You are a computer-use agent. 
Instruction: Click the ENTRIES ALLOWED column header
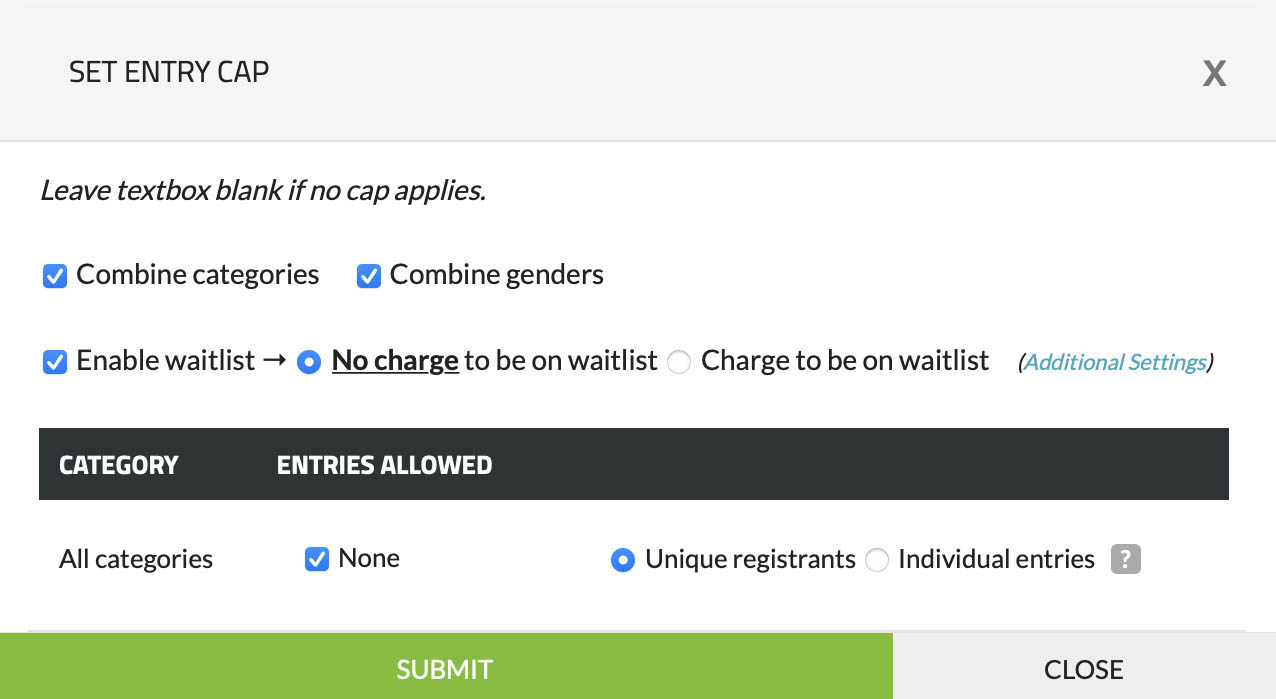[384, 465]
